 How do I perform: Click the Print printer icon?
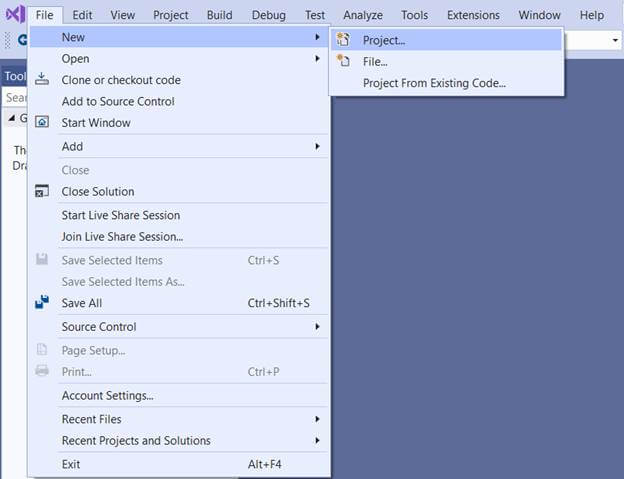[x=42, y=371]
